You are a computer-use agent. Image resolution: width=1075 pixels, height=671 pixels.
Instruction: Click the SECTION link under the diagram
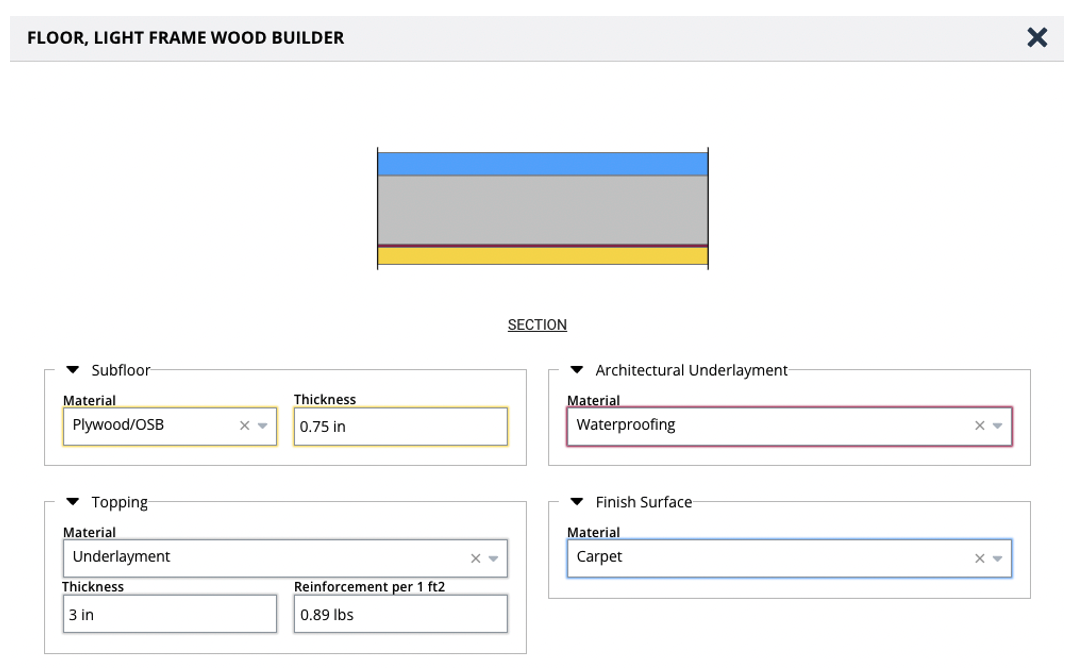point(537,325)
